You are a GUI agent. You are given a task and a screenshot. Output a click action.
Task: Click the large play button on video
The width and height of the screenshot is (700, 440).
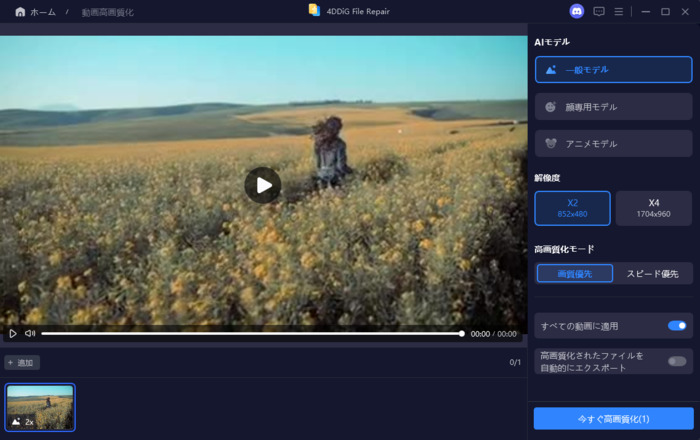click(263, 185)
